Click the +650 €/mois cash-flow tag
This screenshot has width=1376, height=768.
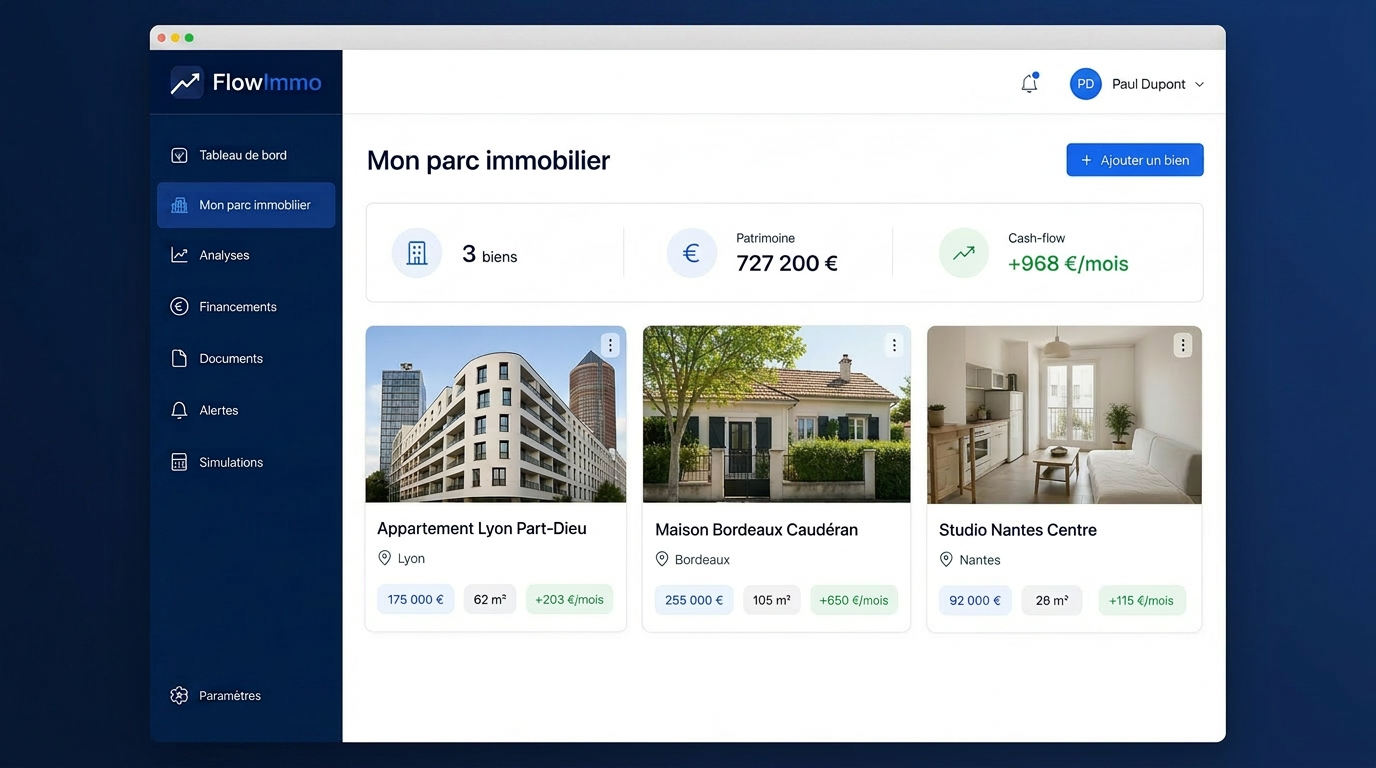point(854,600)
